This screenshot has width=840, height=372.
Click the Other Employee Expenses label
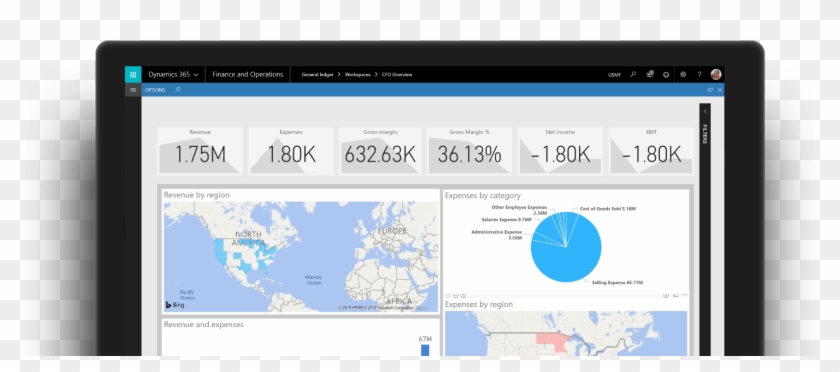[x=519, y=210]
